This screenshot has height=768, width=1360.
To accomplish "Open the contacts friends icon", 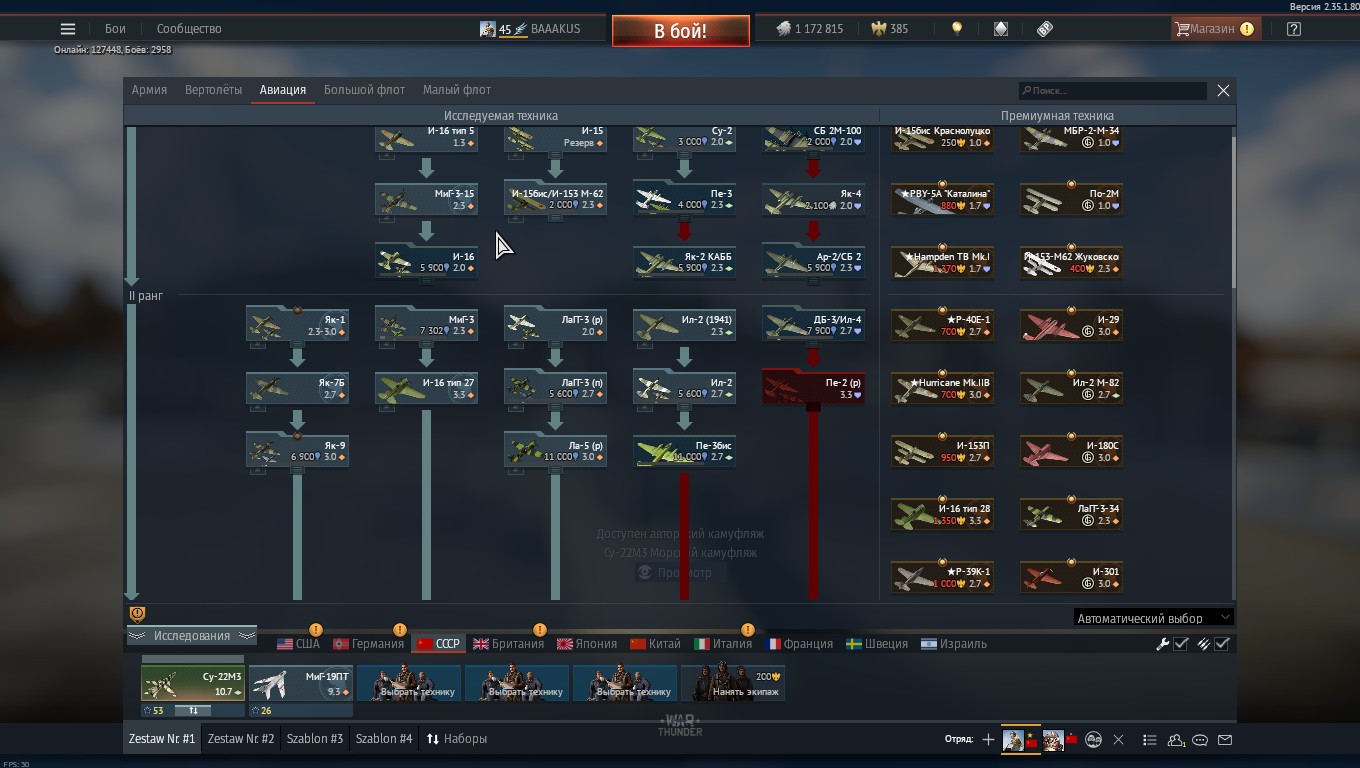I will [1176, 740].
